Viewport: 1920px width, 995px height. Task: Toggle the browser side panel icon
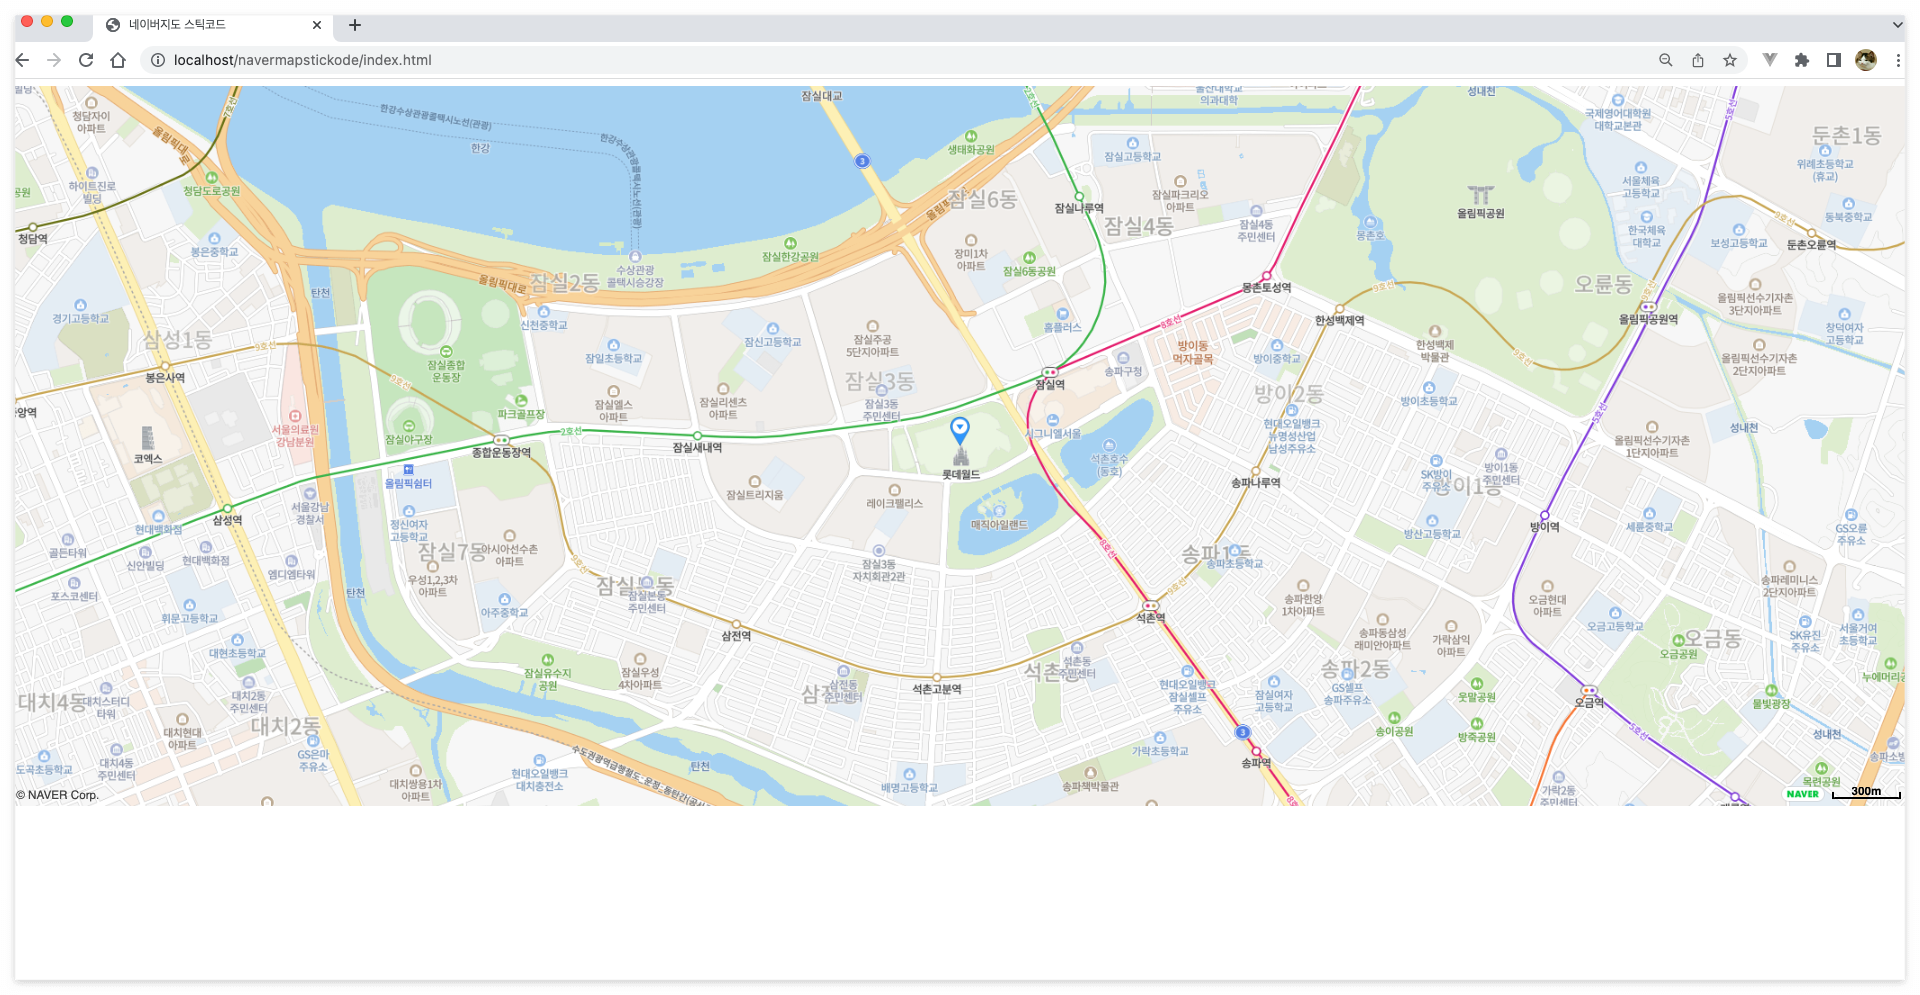click(x=1833, y=60)
